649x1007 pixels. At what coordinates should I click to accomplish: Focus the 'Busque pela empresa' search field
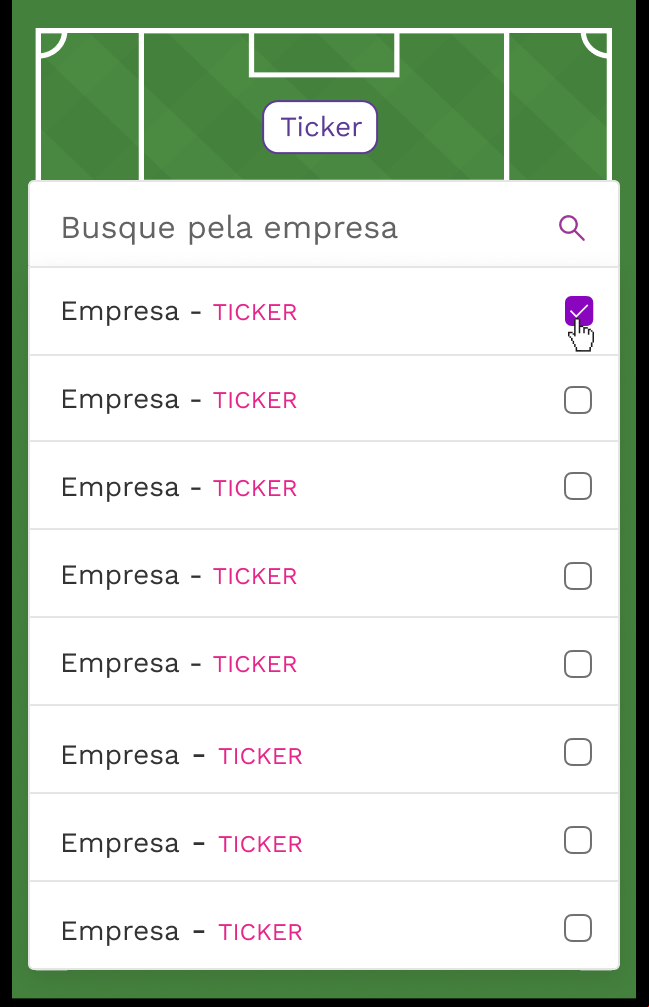coord(324,225)
